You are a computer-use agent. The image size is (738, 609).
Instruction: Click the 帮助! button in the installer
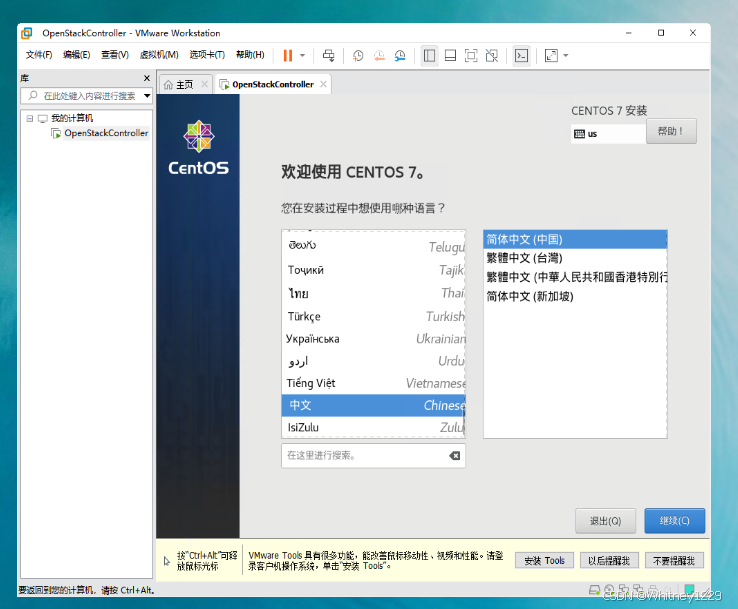(671, 131)
